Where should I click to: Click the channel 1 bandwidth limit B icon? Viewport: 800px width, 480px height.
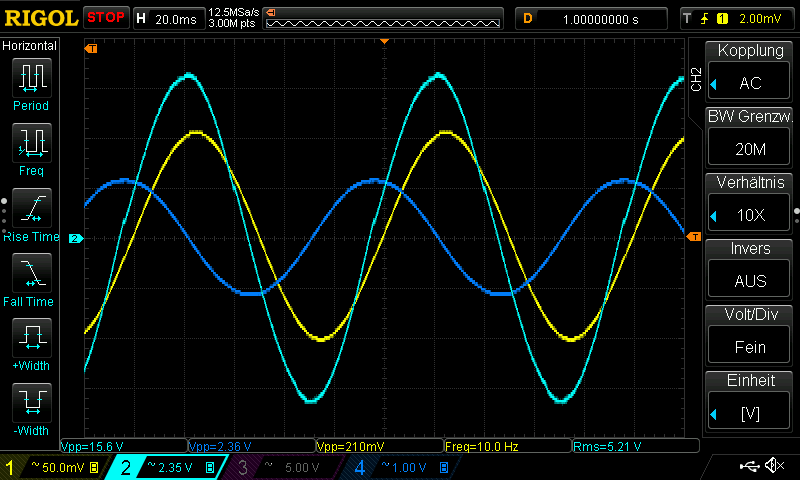coord(94,467)
